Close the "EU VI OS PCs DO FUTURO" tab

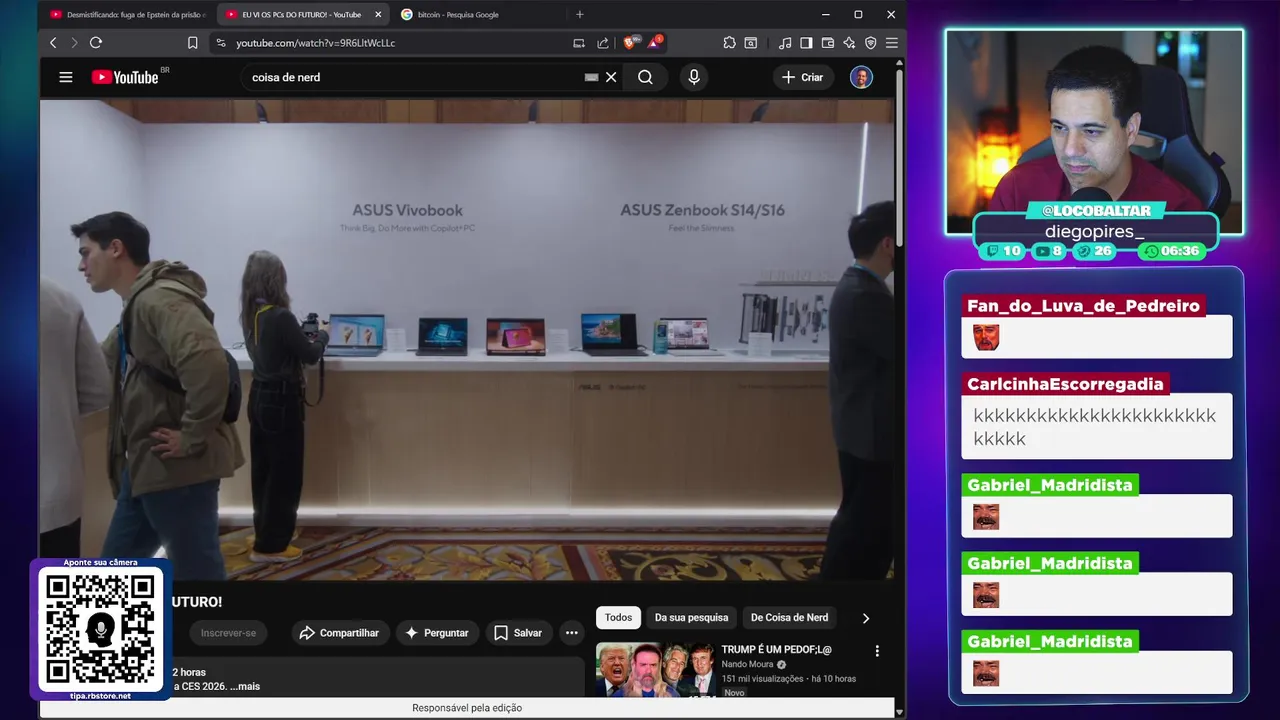coord(378,15)
